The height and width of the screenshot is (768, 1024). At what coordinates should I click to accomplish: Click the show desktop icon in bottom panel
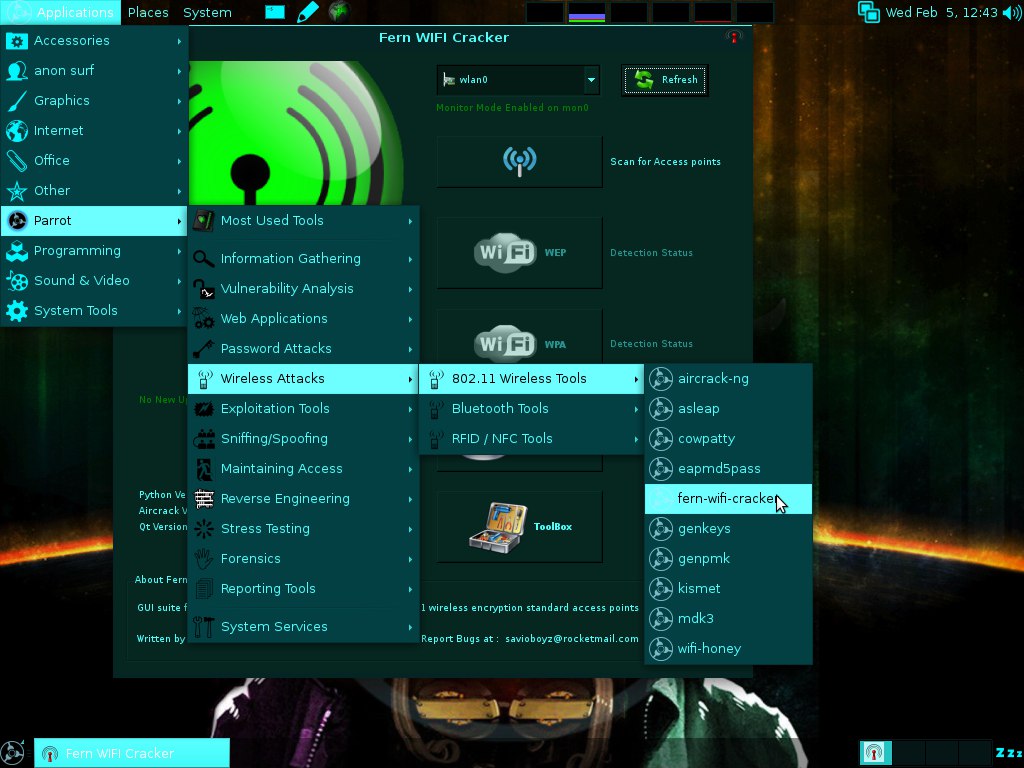pyautogui.click(x=14, y=753)
